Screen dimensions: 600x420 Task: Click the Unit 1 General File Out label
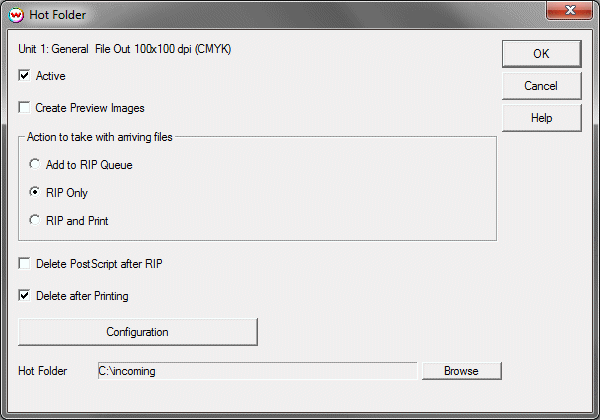[125, 48]
